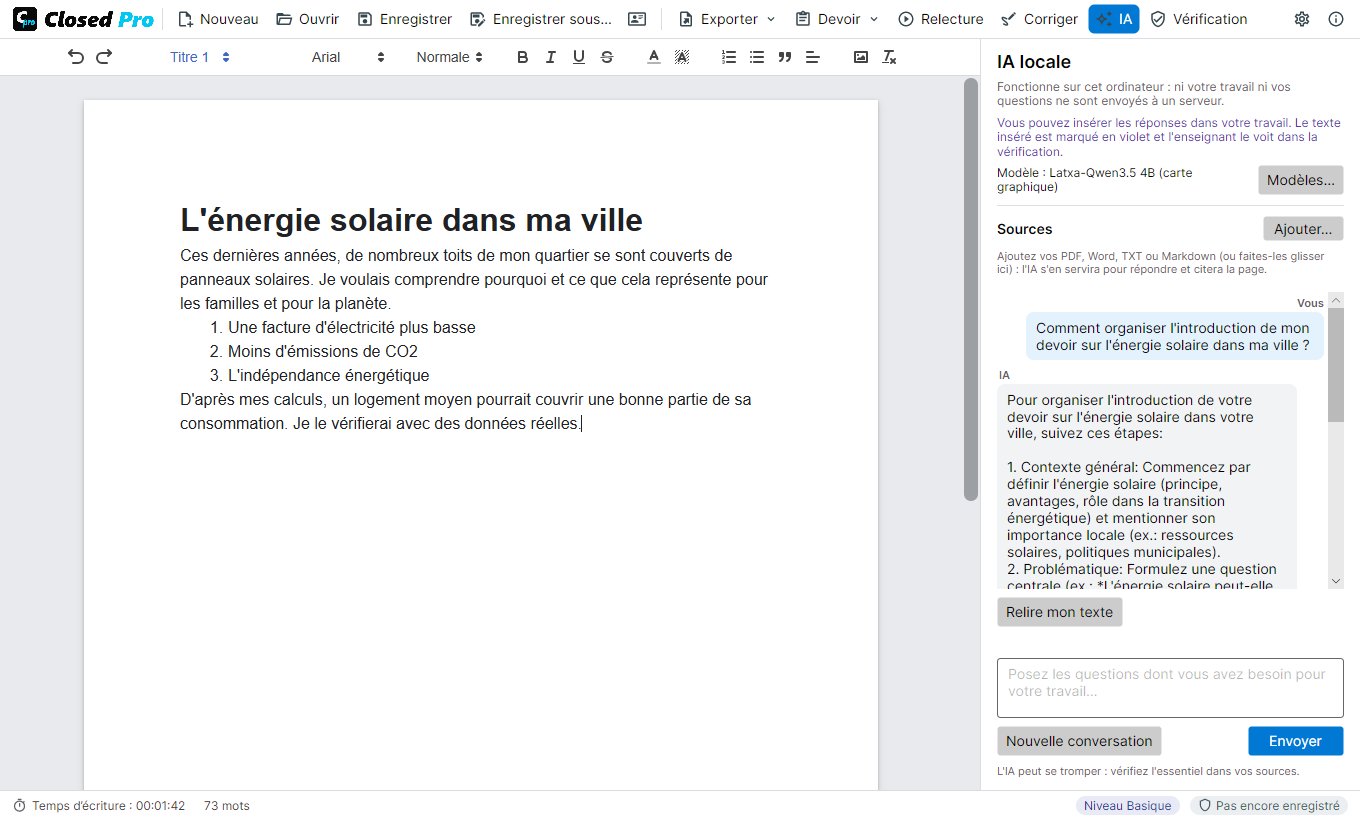Click the Niveau Basique status badge
The height and width of the screenshot is (820, 1360).
pos(1129,805)
